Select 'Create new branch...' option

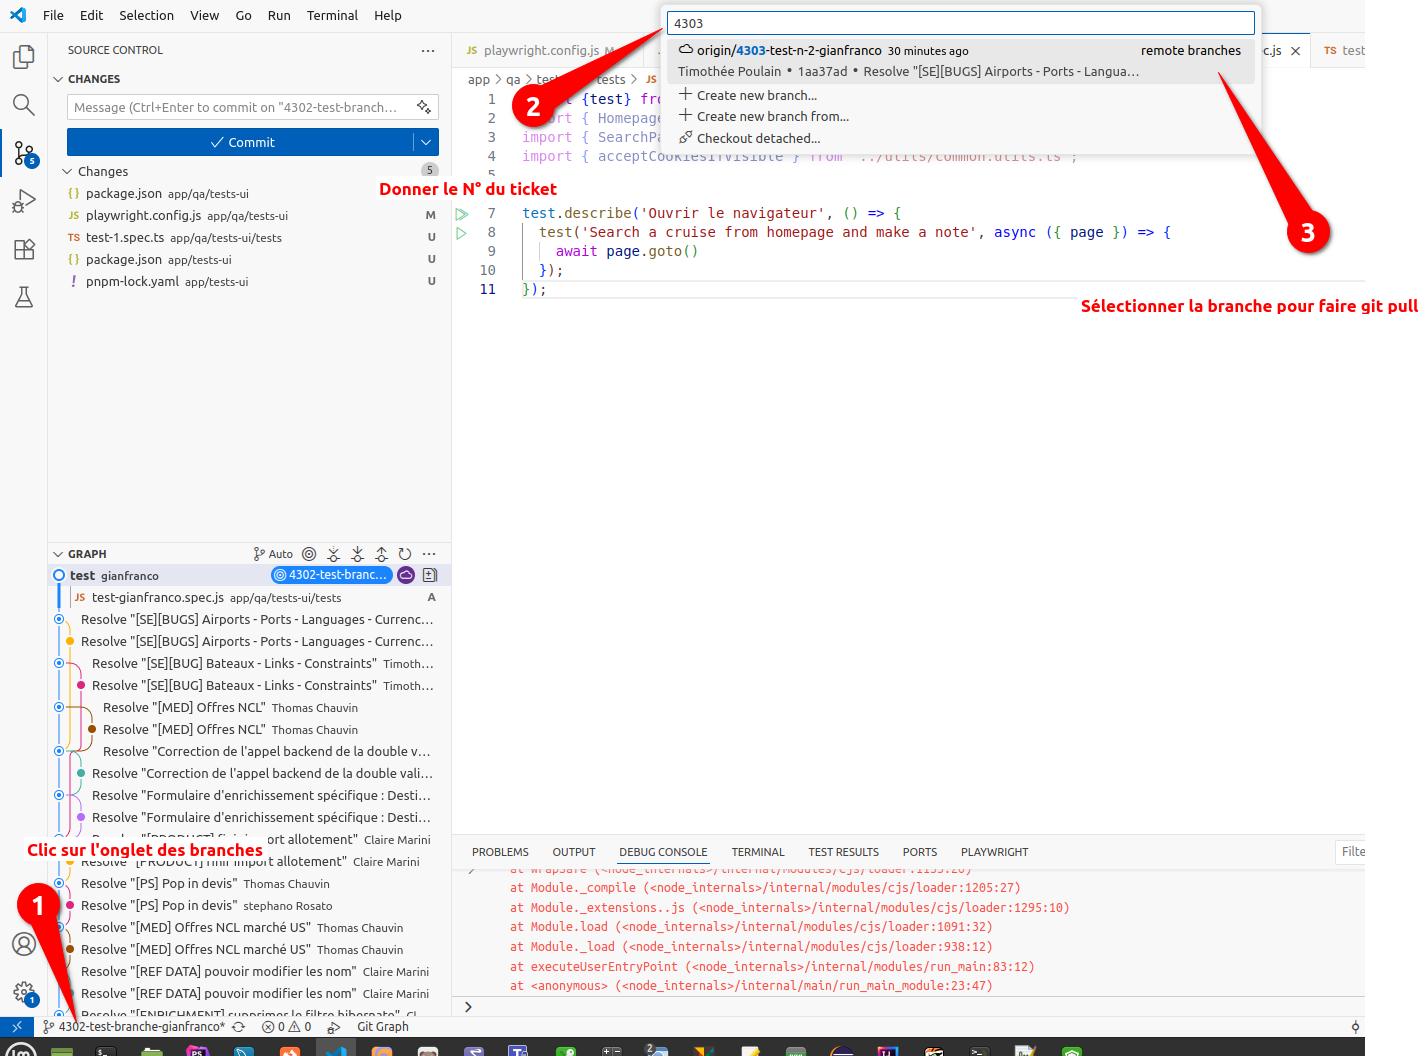(x=756, y=95)
